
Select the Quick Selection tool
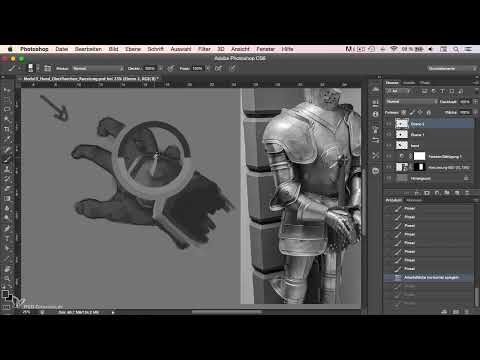[6, 119]
